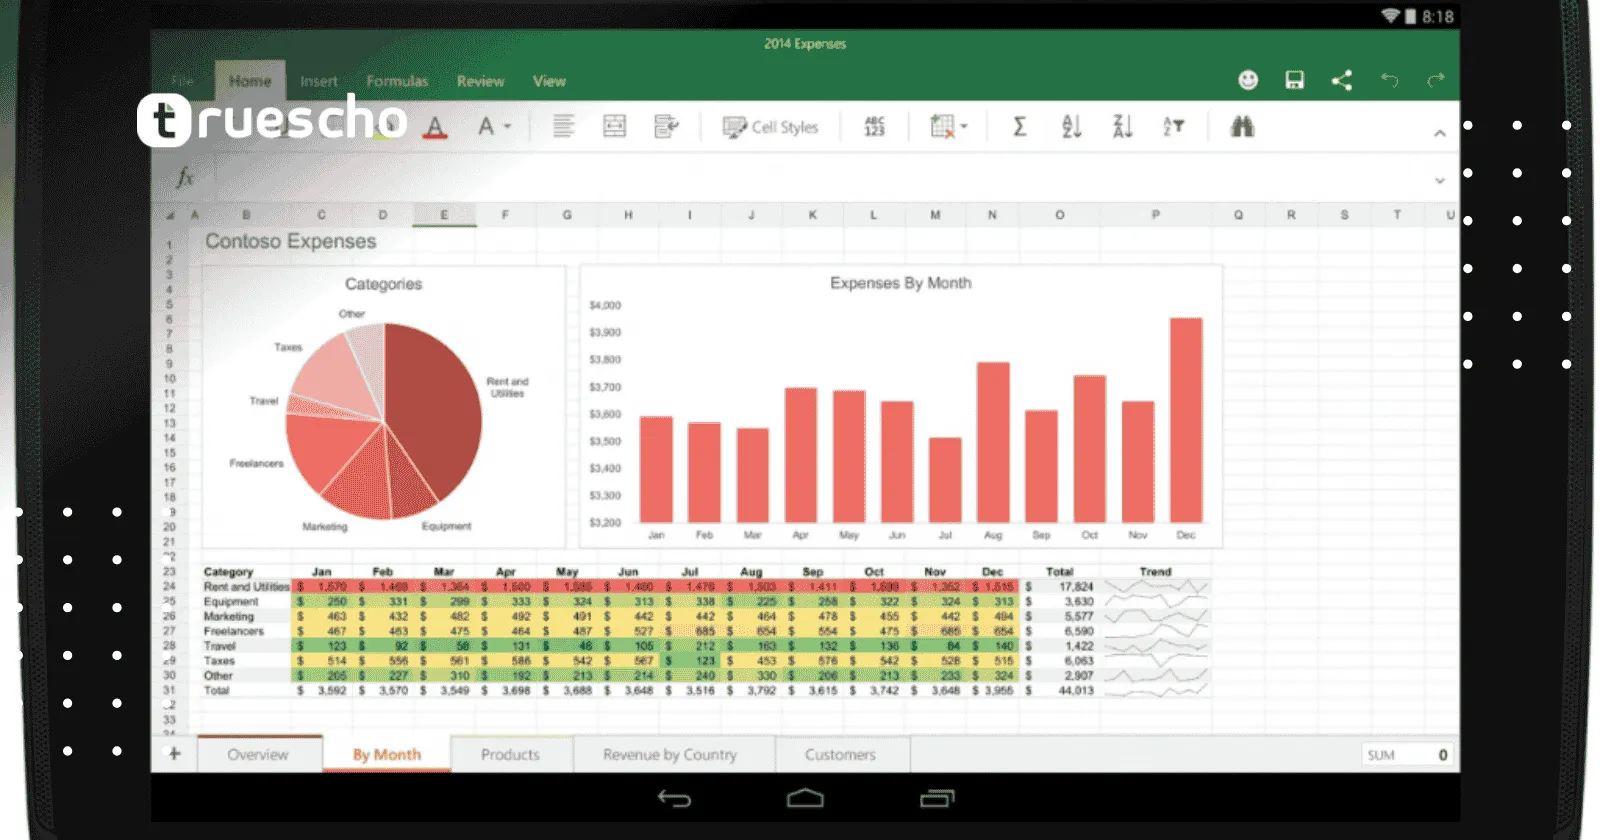Open Find with the binoculars icon

[1242, 127]
